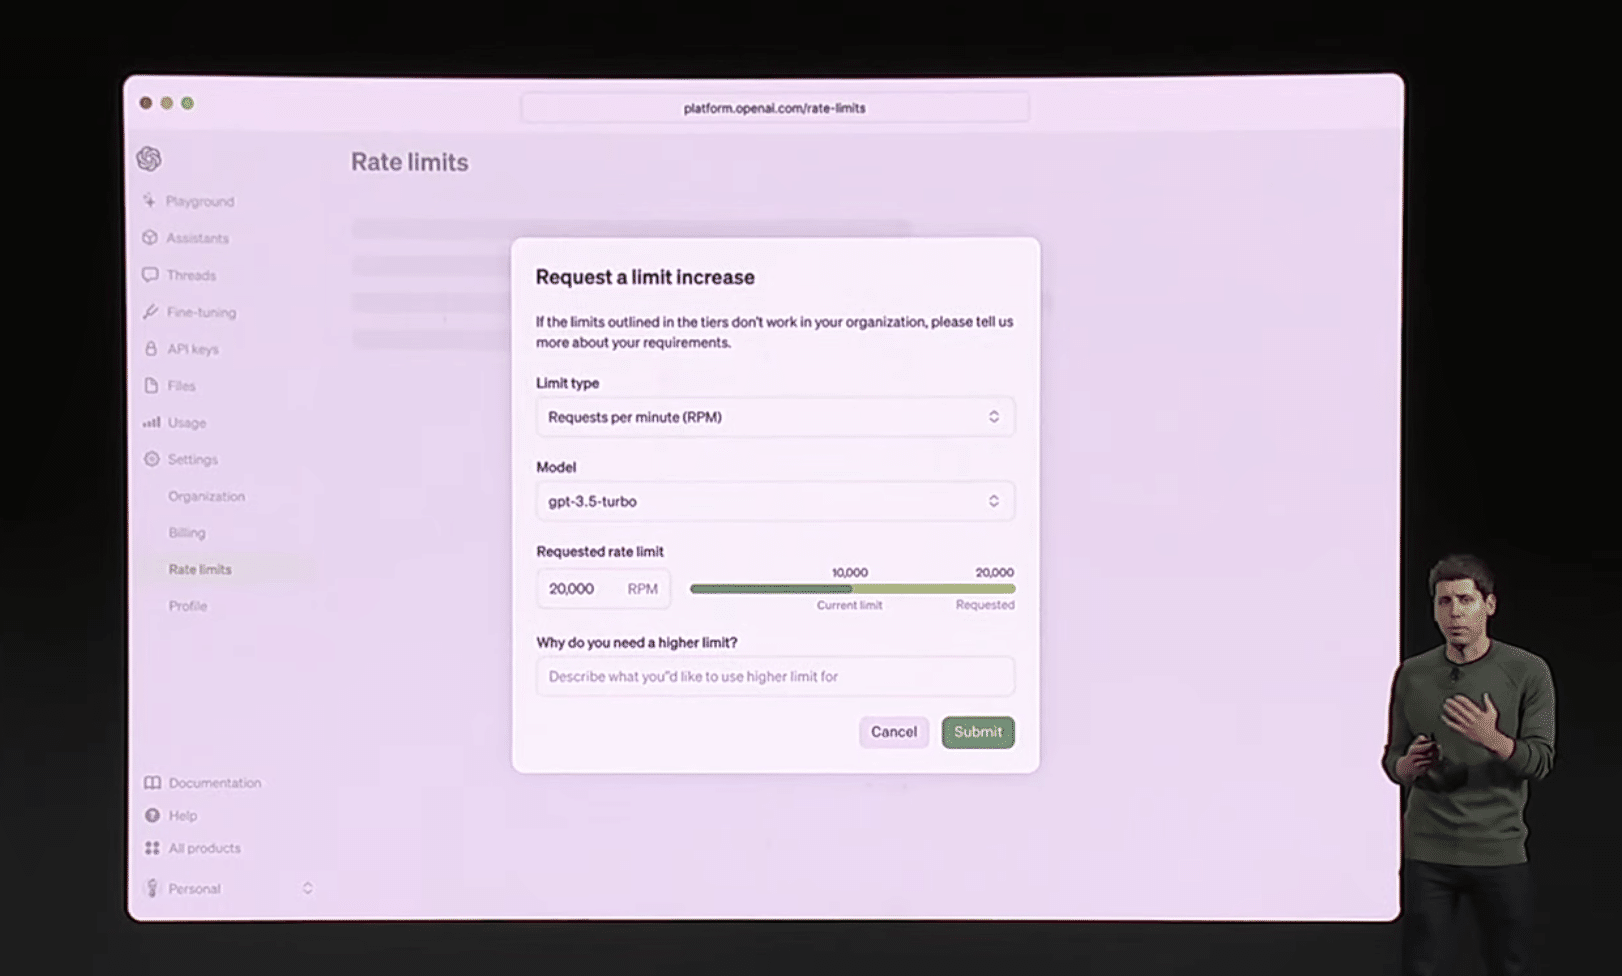Open the Model gpt-3.5-turbo dropdown
The height and width of the screenshot is (976, 1622).
coord(775,501)
